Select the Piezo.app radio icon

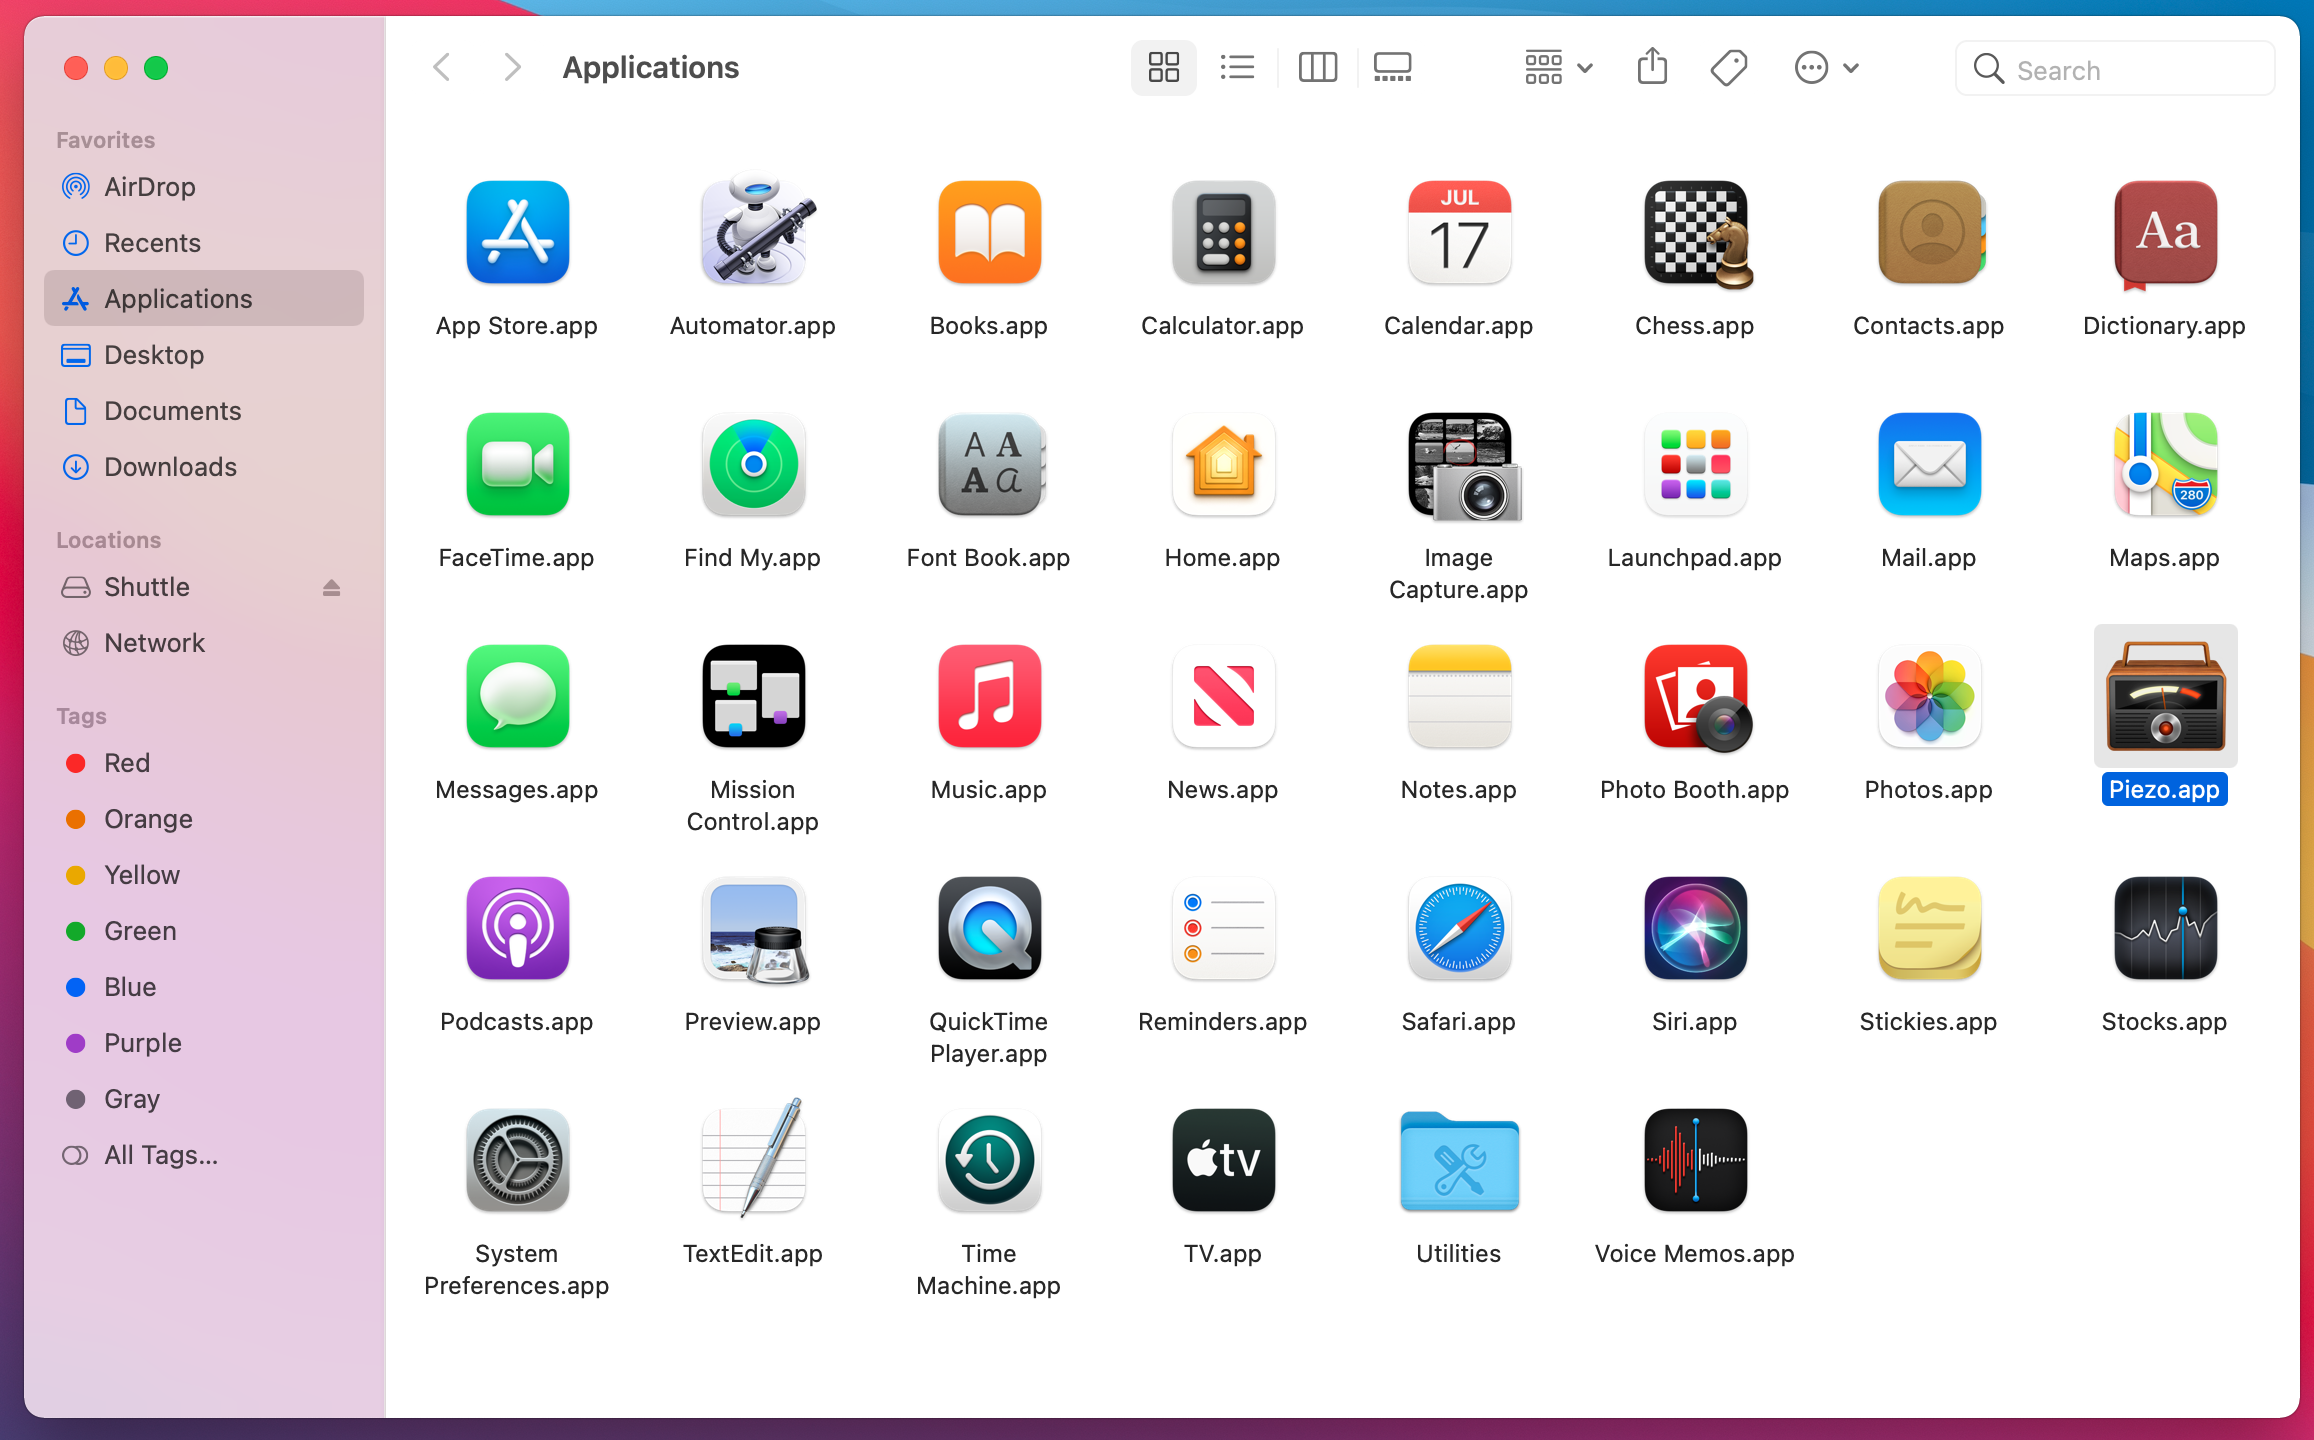2165,696
